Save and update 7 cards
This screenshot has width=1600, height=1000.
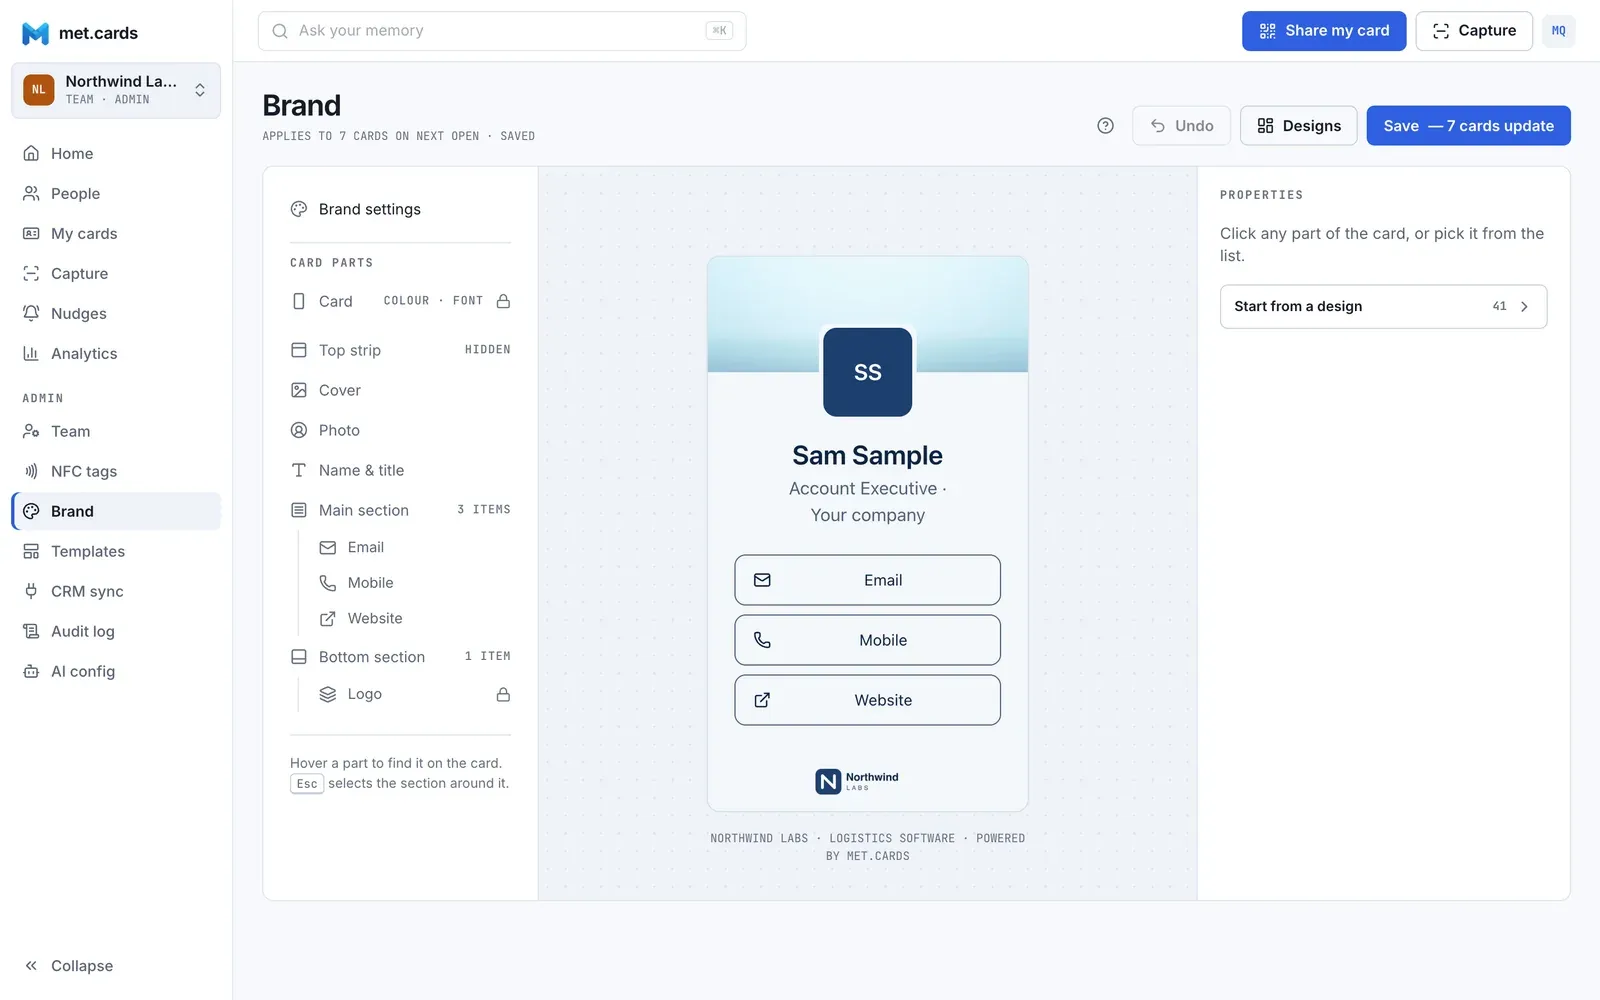click(x=1468, y=126)
